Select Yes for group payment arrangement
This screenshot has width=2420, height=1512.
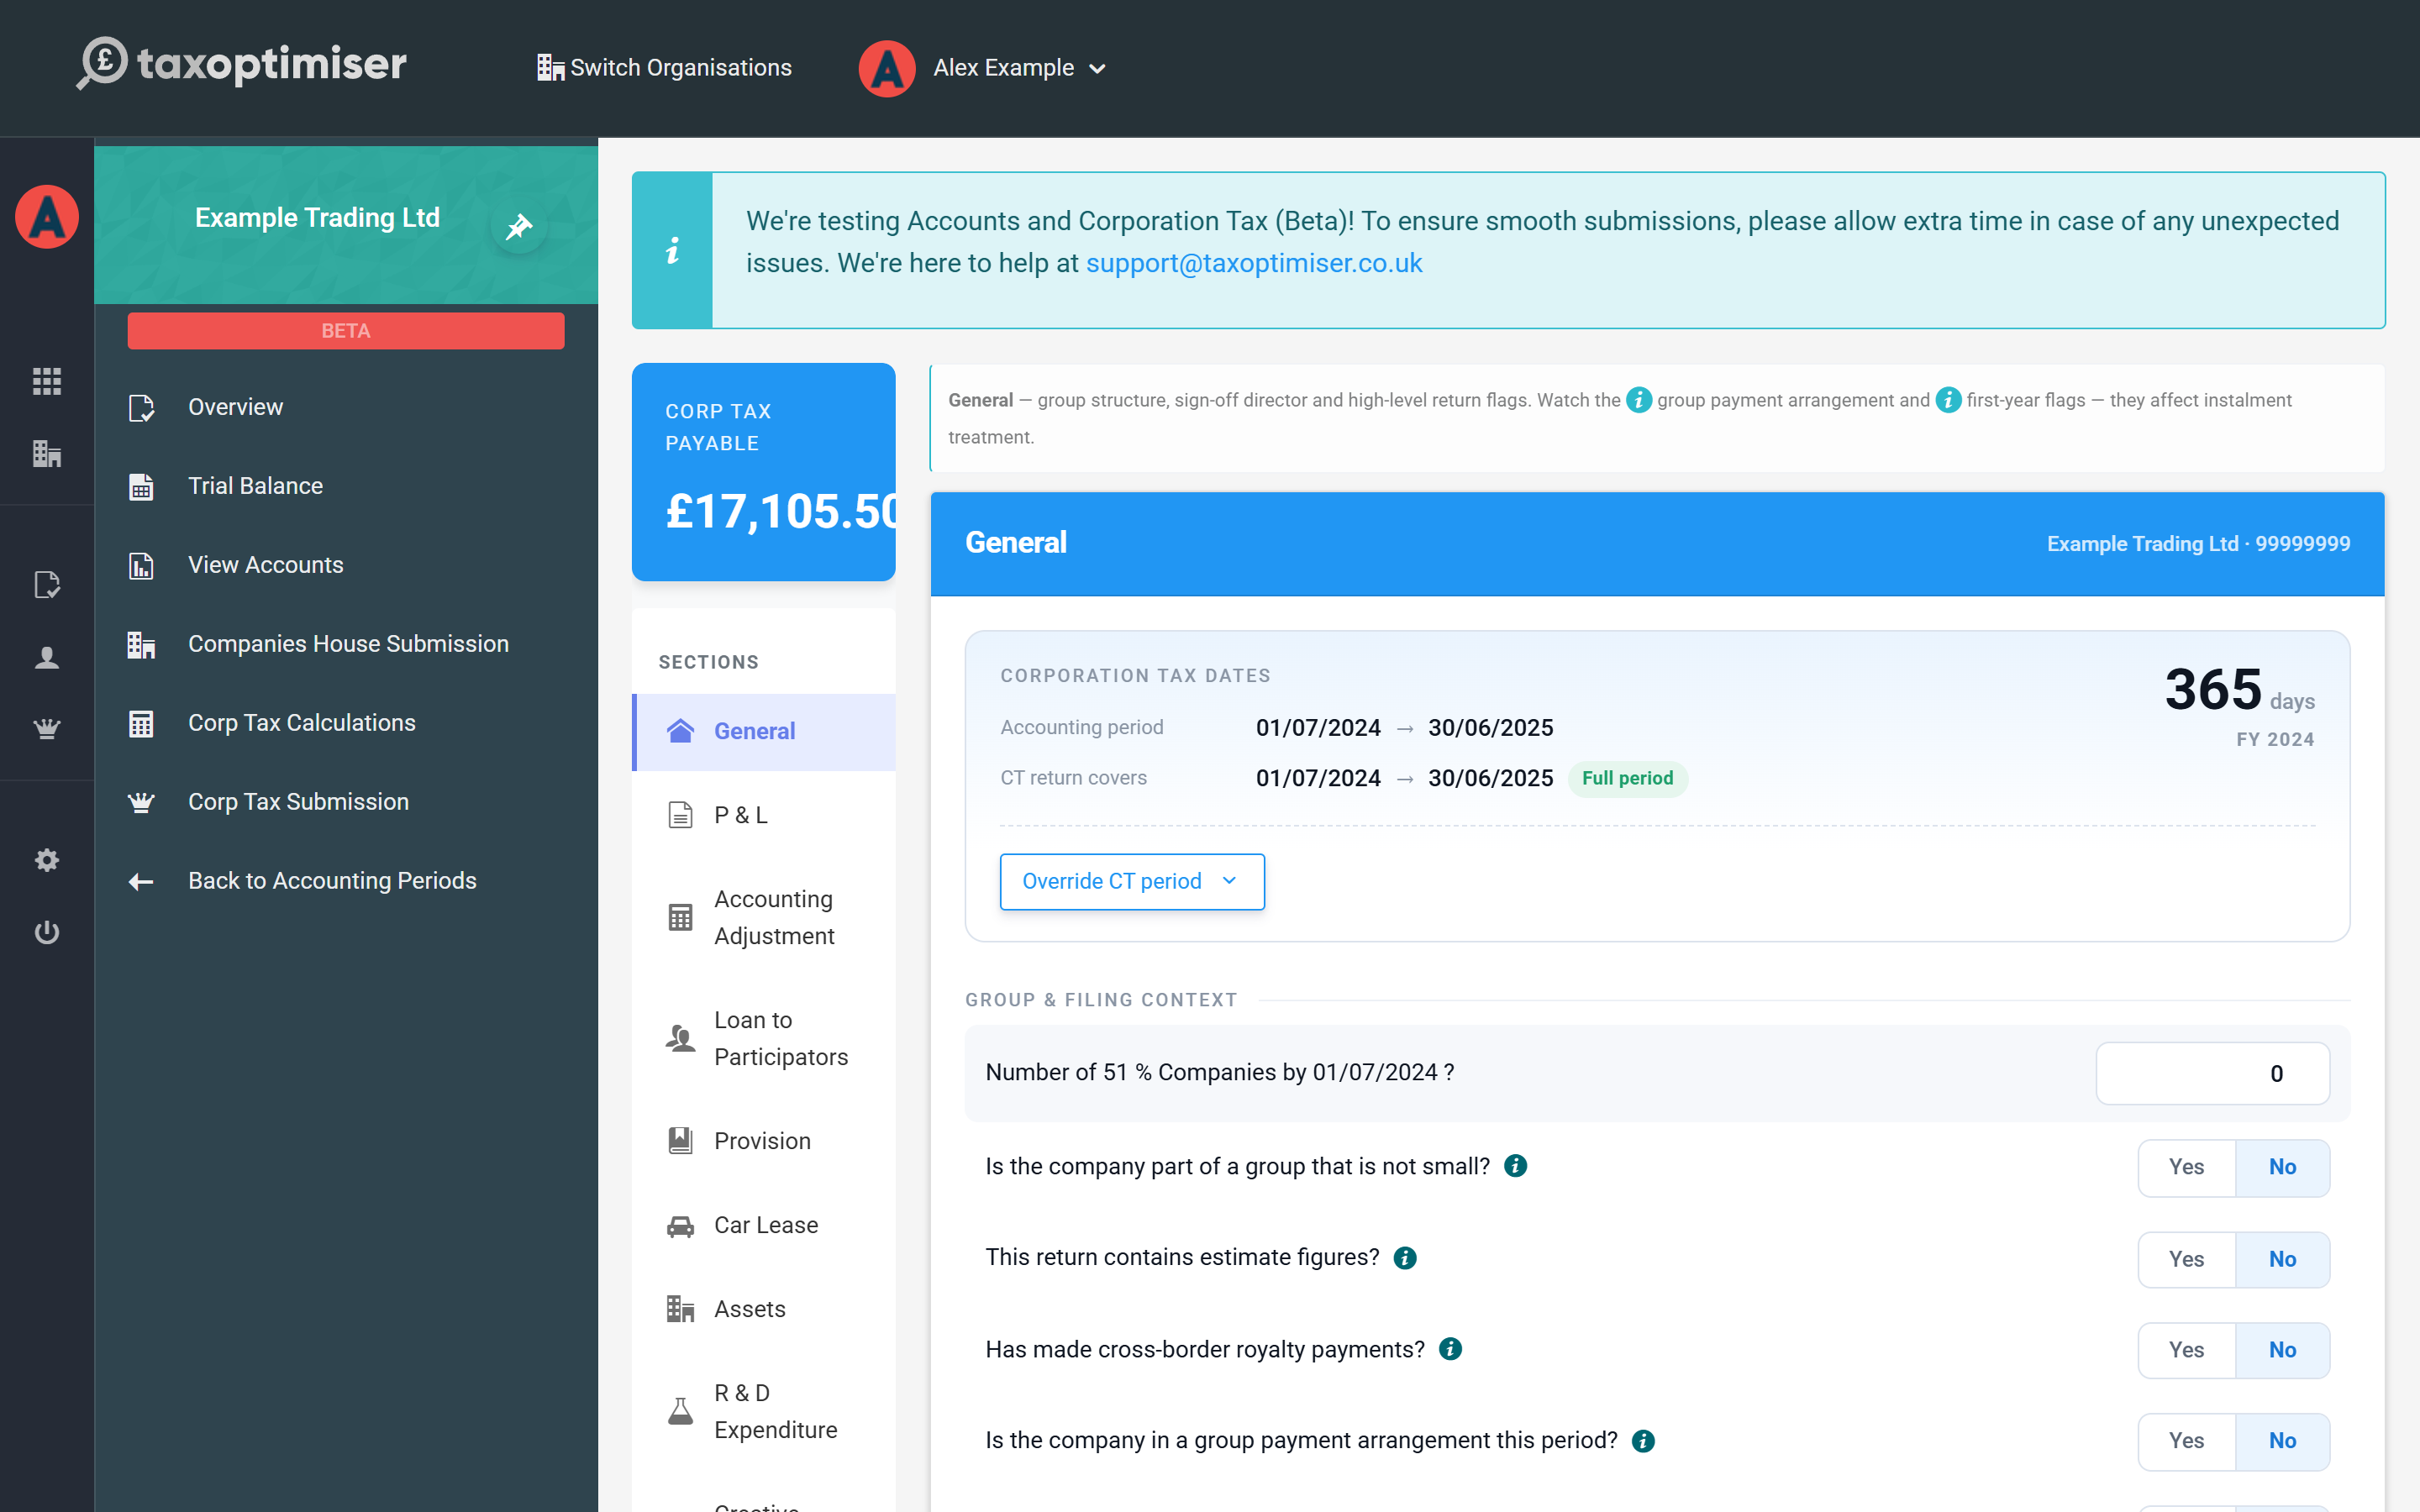click(2186, 1441)
